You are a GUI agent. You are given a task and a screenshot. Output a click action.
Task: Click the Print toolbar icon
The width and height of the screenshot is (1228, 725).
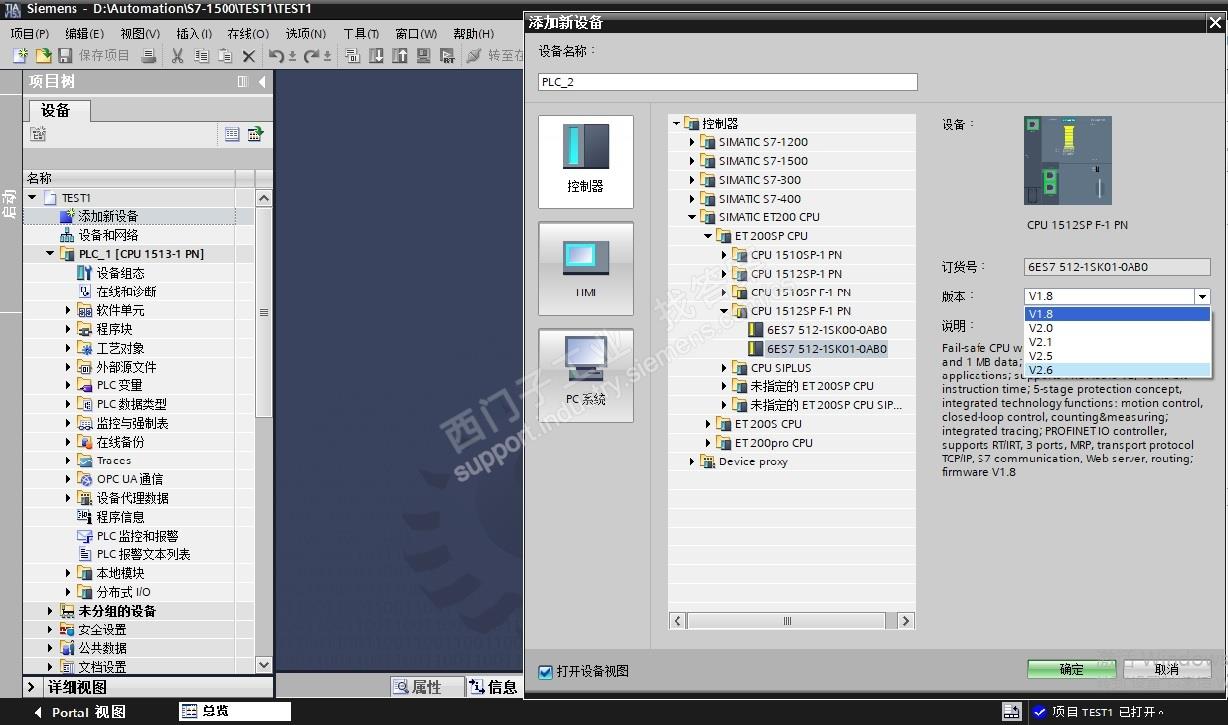[149, 56]
